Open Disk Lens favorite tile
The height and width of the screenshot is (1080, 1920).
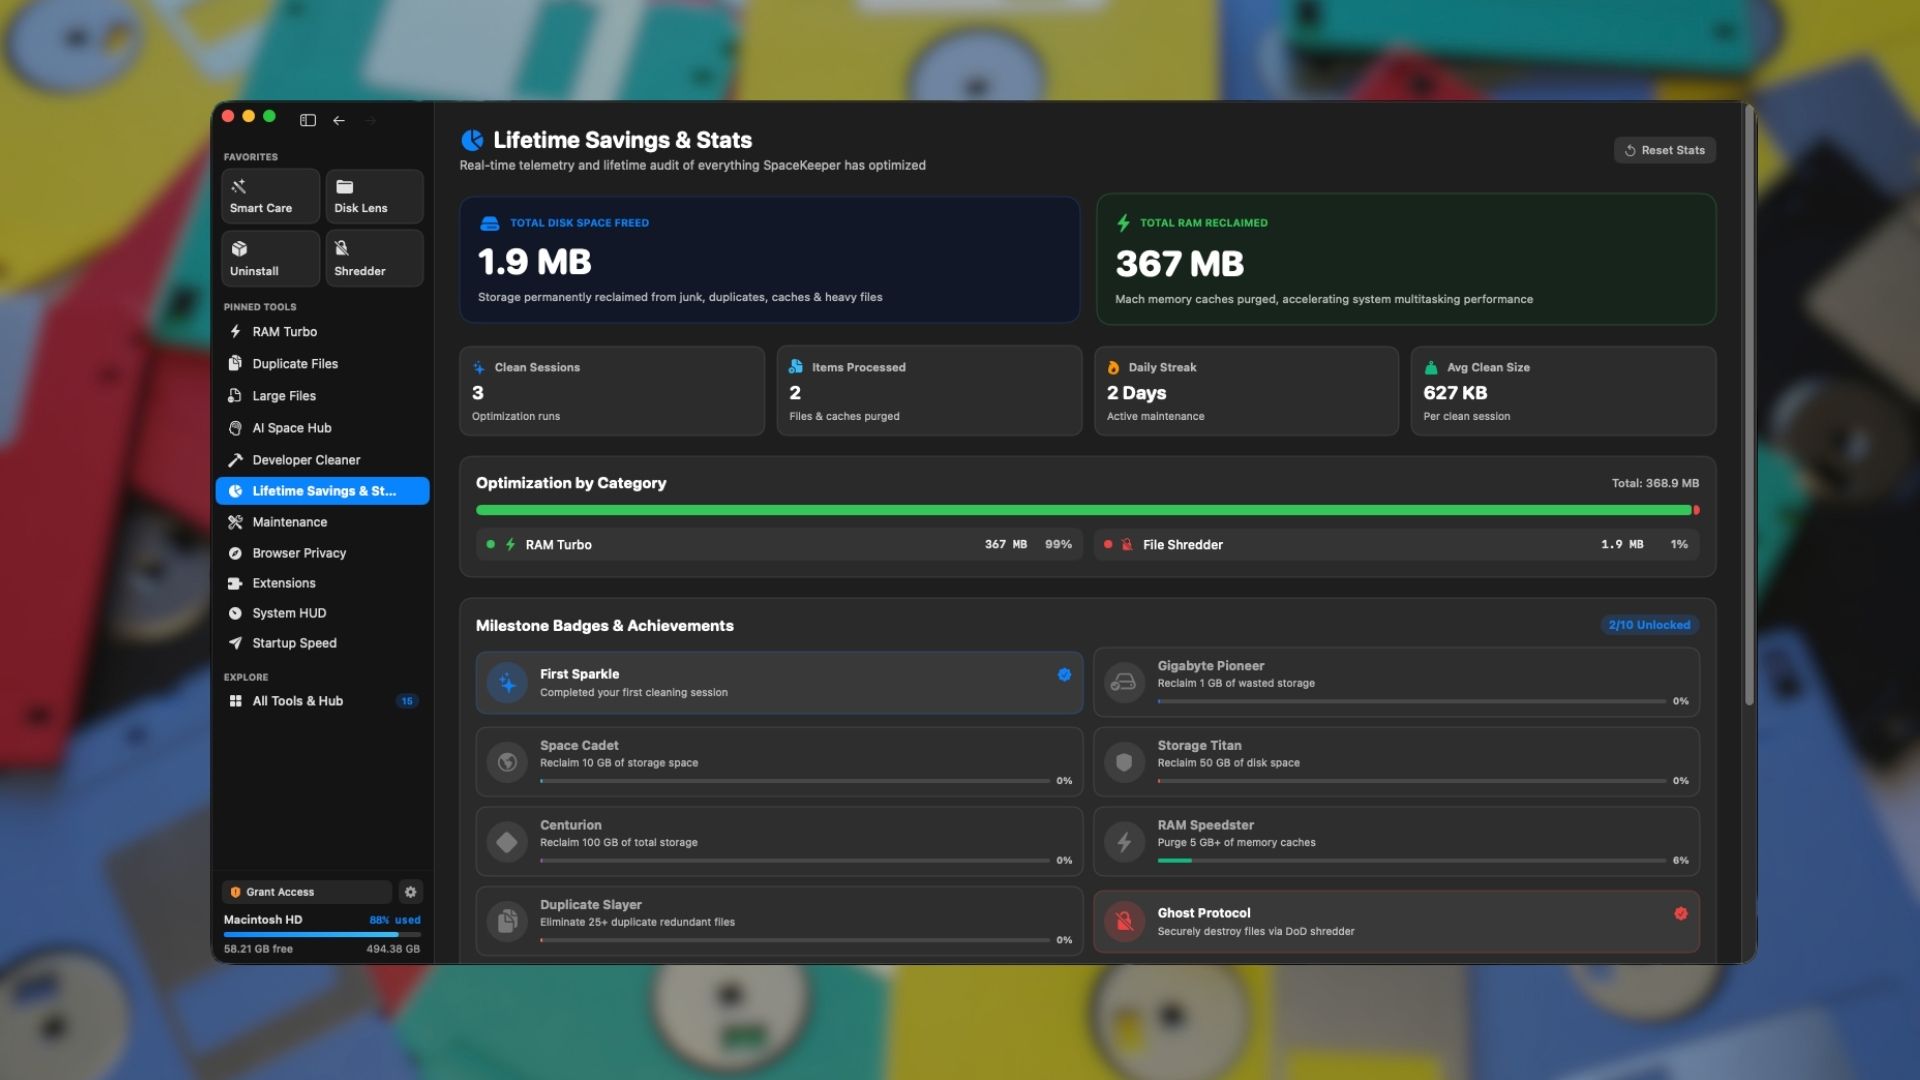374,196
